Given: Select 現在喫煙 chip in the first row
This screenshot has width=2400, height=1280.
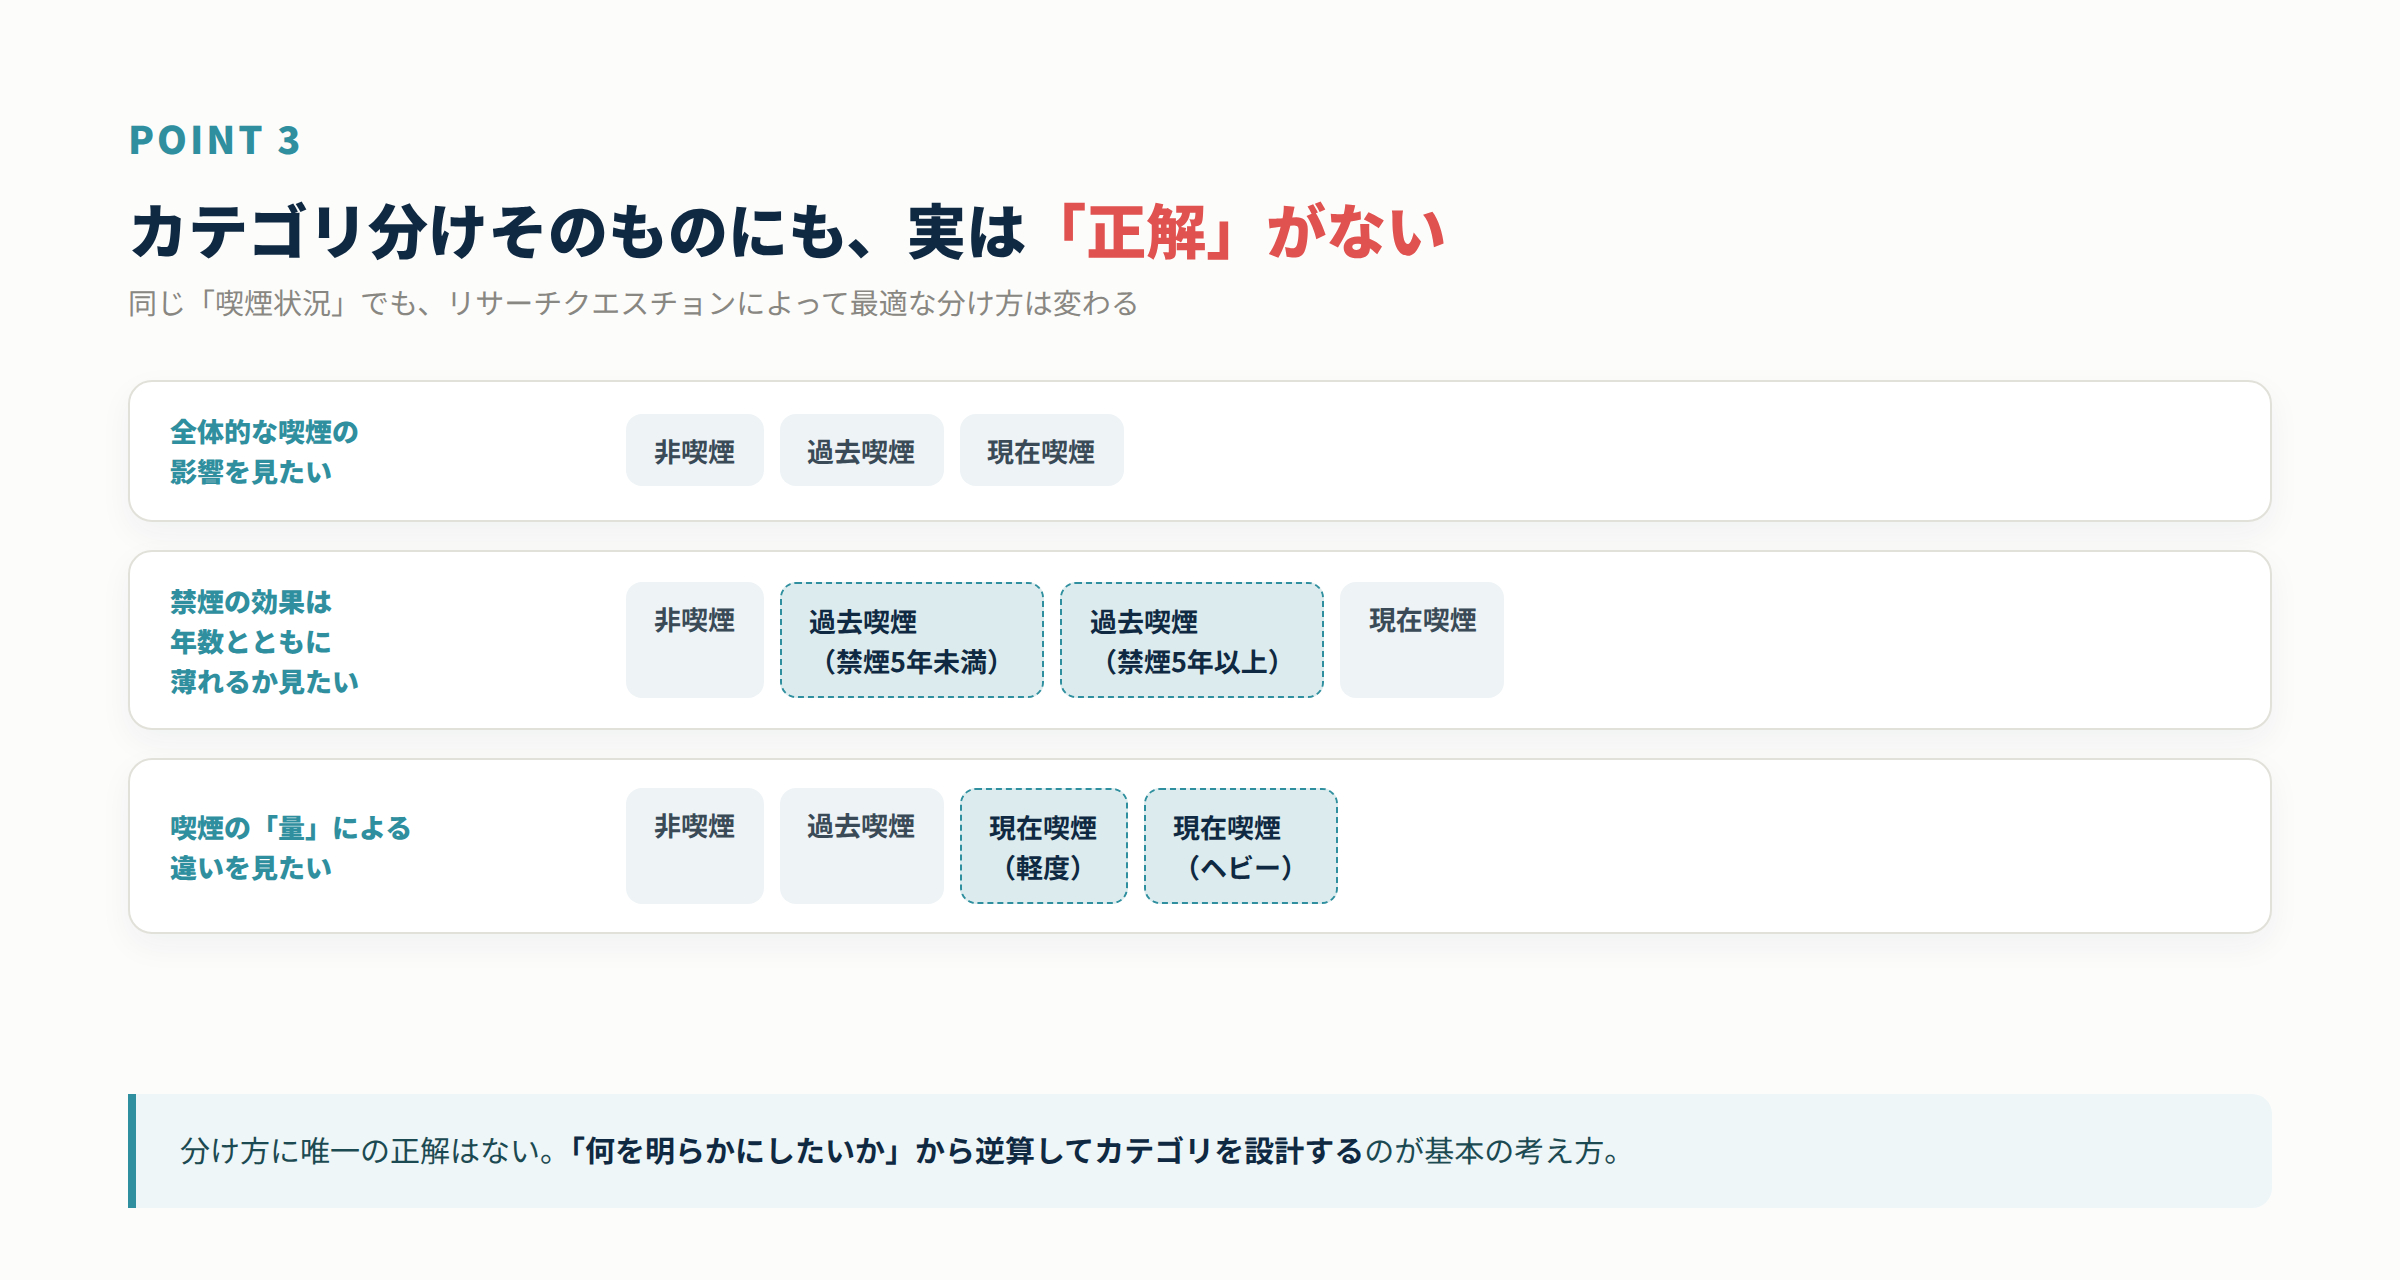Looking at the screenshot, I should click(1041, 451).
